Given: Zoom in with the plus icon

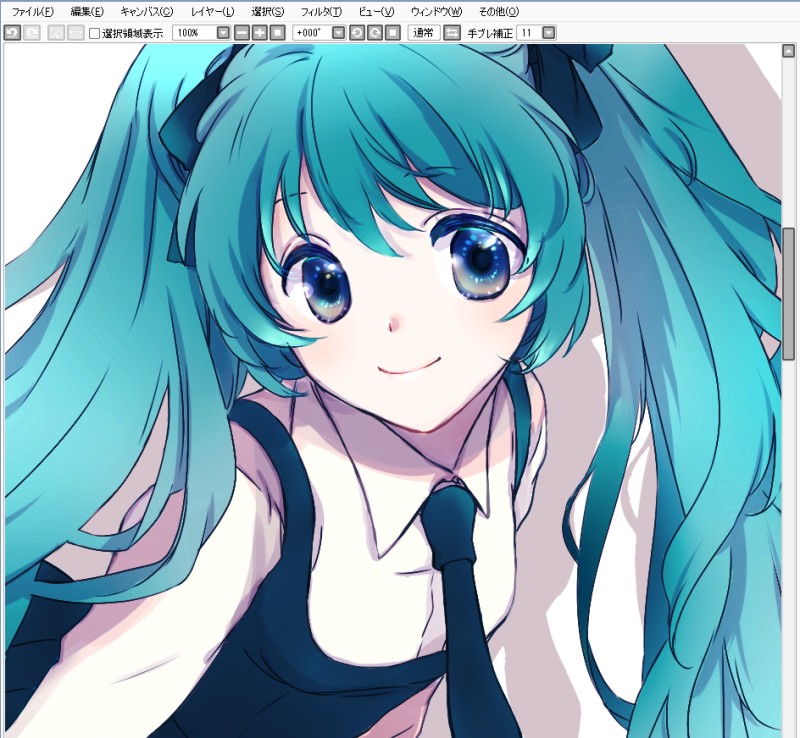Looking at the screenshot, I should pyautogui.click(x=260, y=33).
